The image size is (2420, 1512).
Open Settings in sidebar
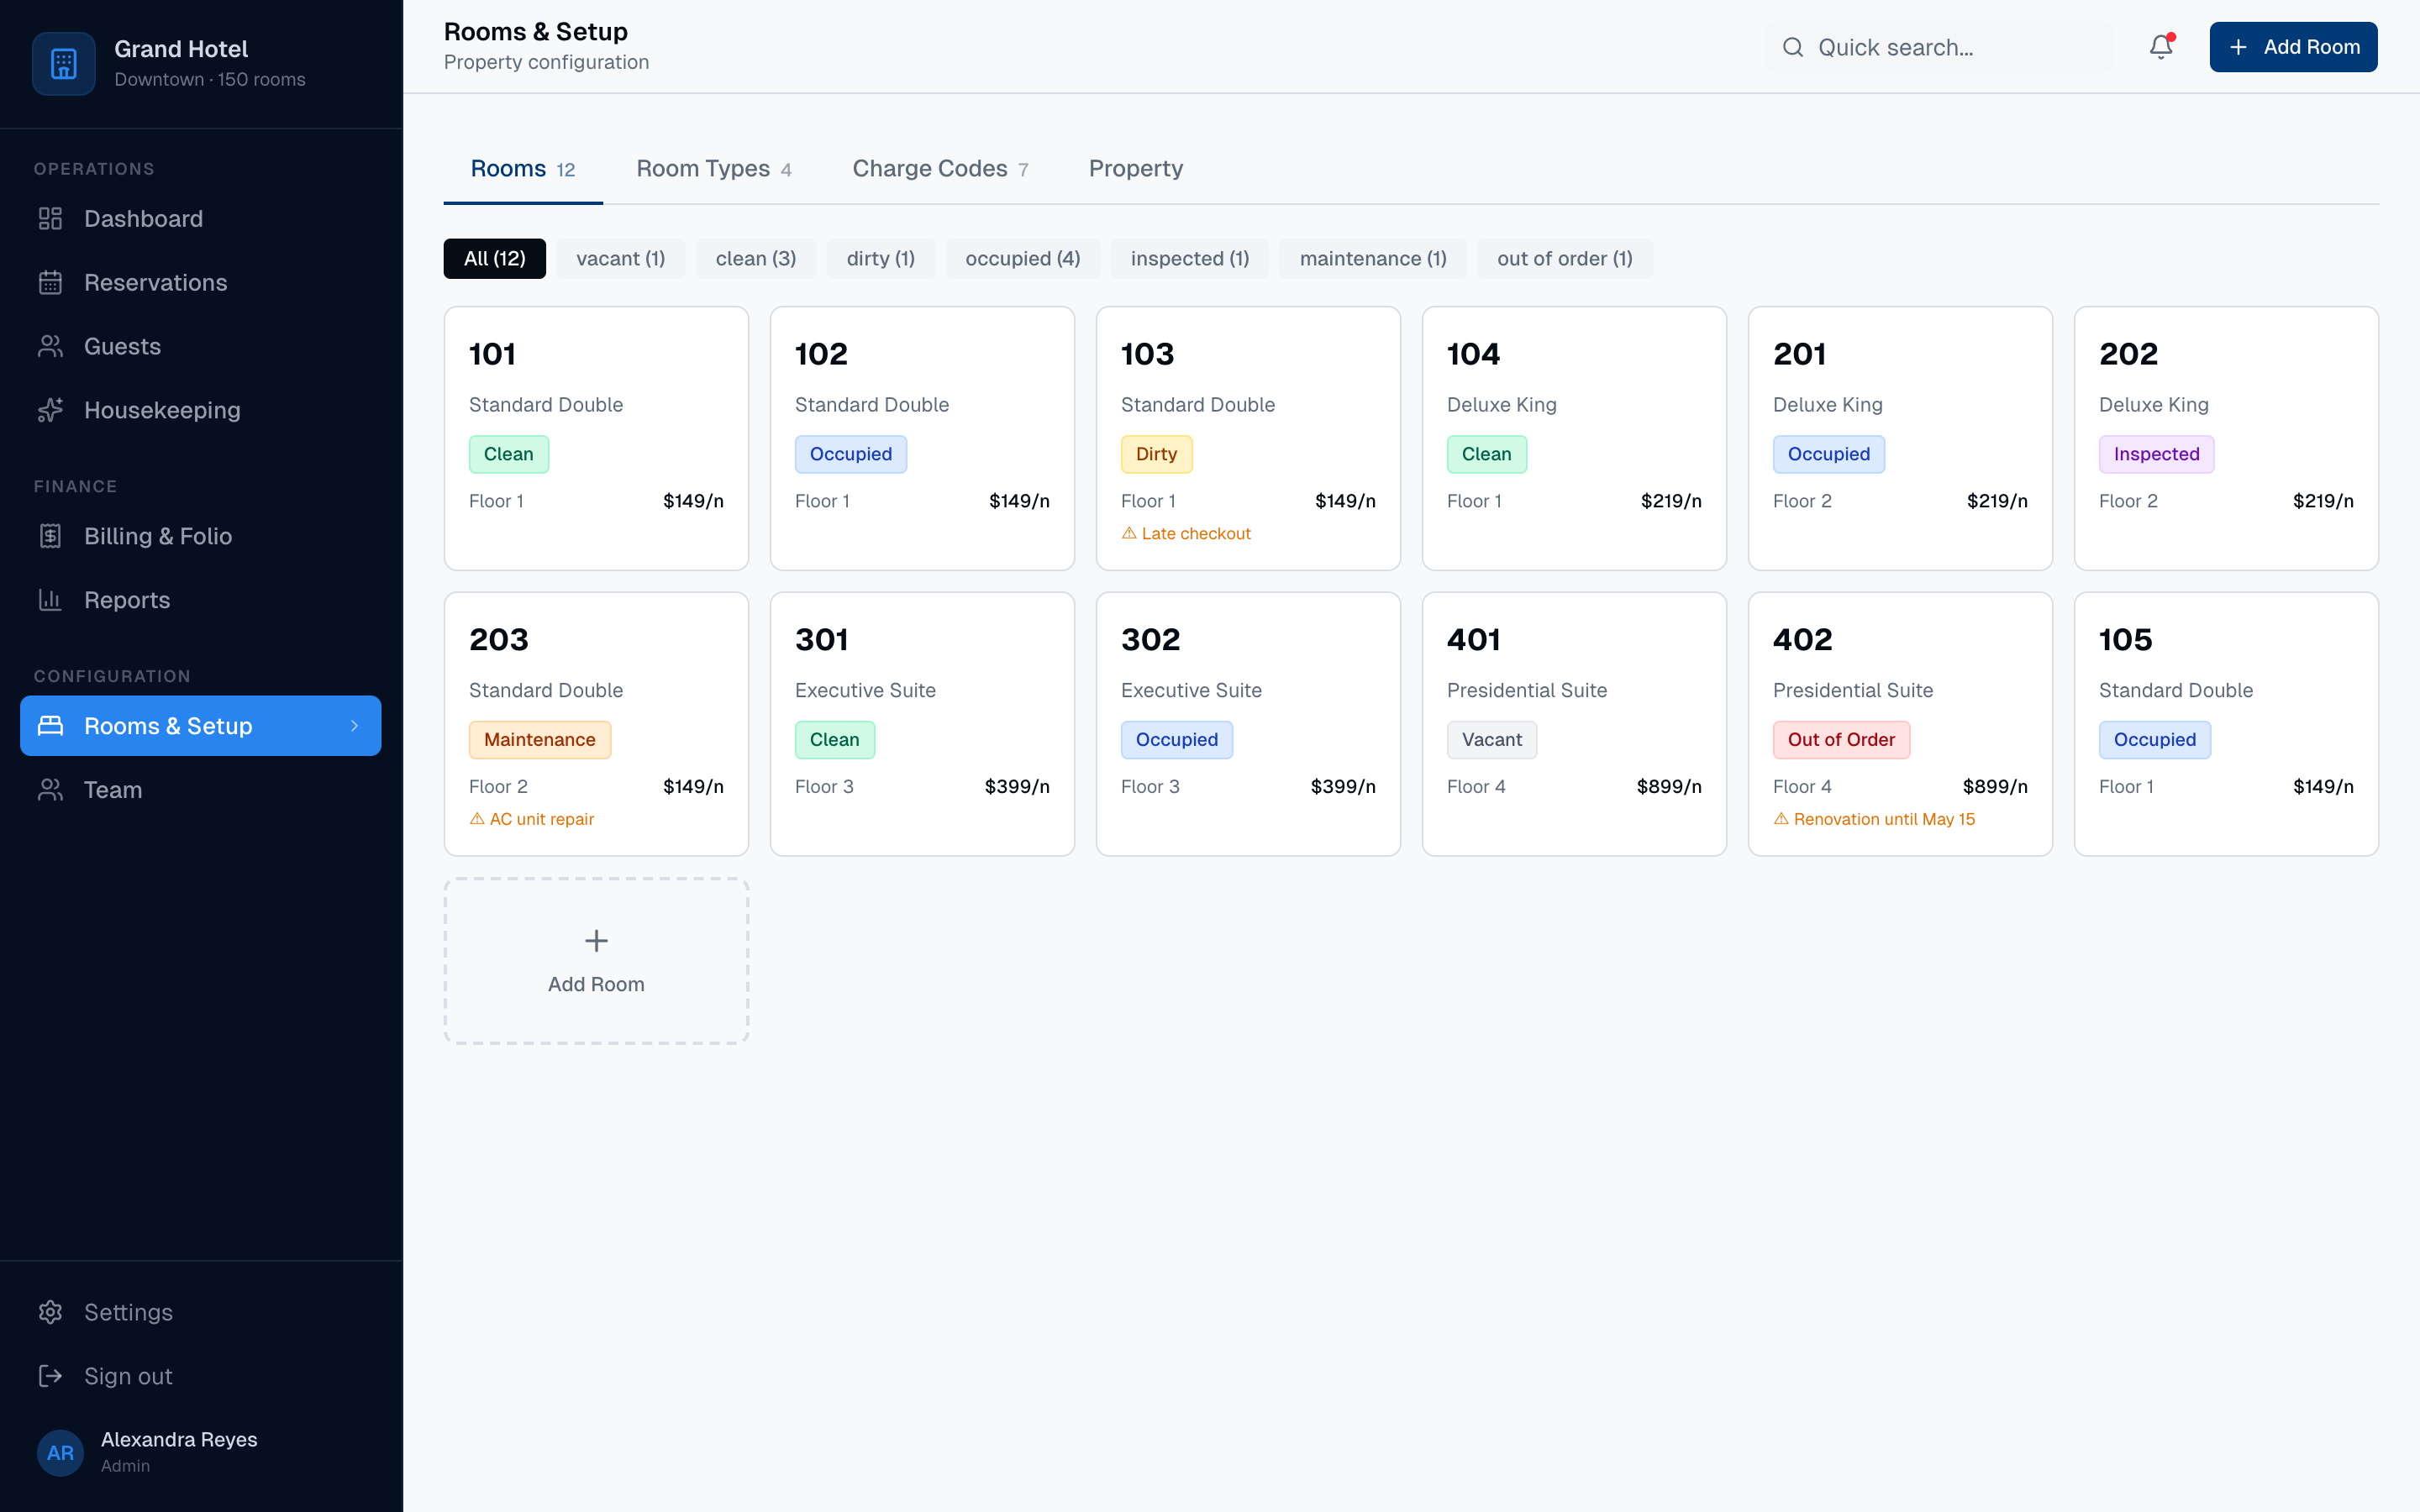tap(201, 1312)
